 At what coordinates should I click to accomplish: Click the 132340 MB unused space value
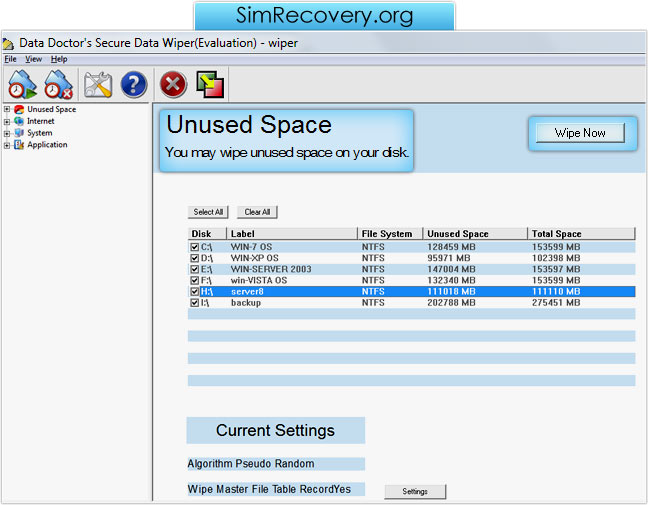tap(451, 281)
